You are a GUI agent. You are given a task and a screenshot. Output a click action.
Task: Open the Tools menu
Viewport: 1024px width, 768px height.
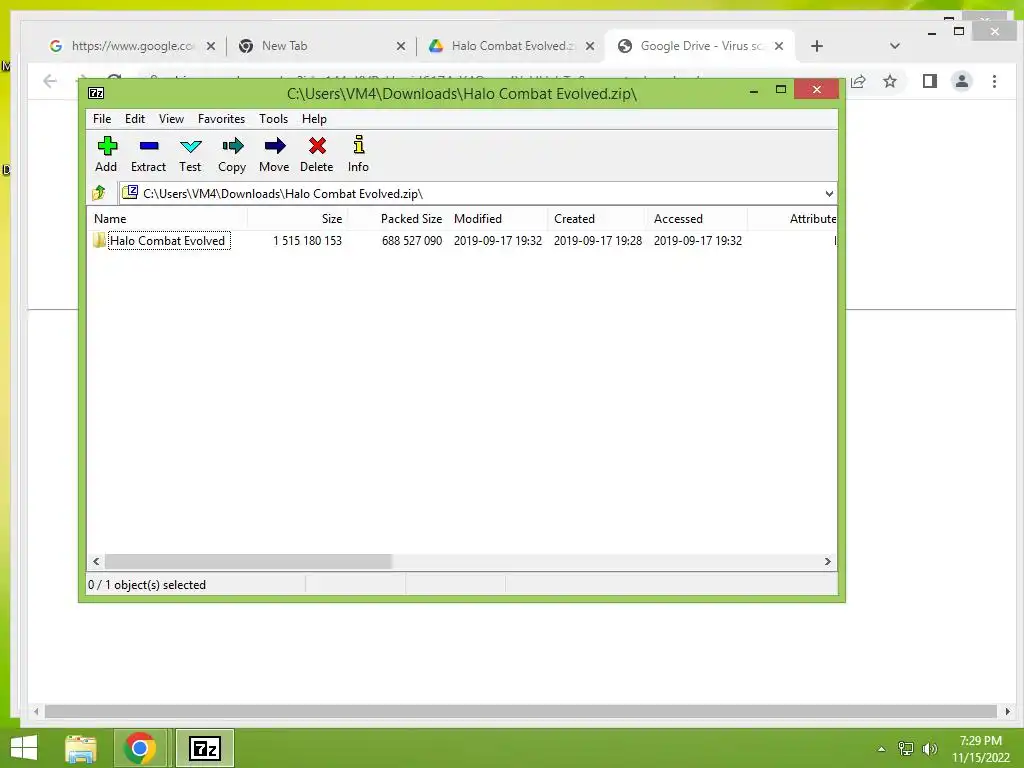(274, 119)
